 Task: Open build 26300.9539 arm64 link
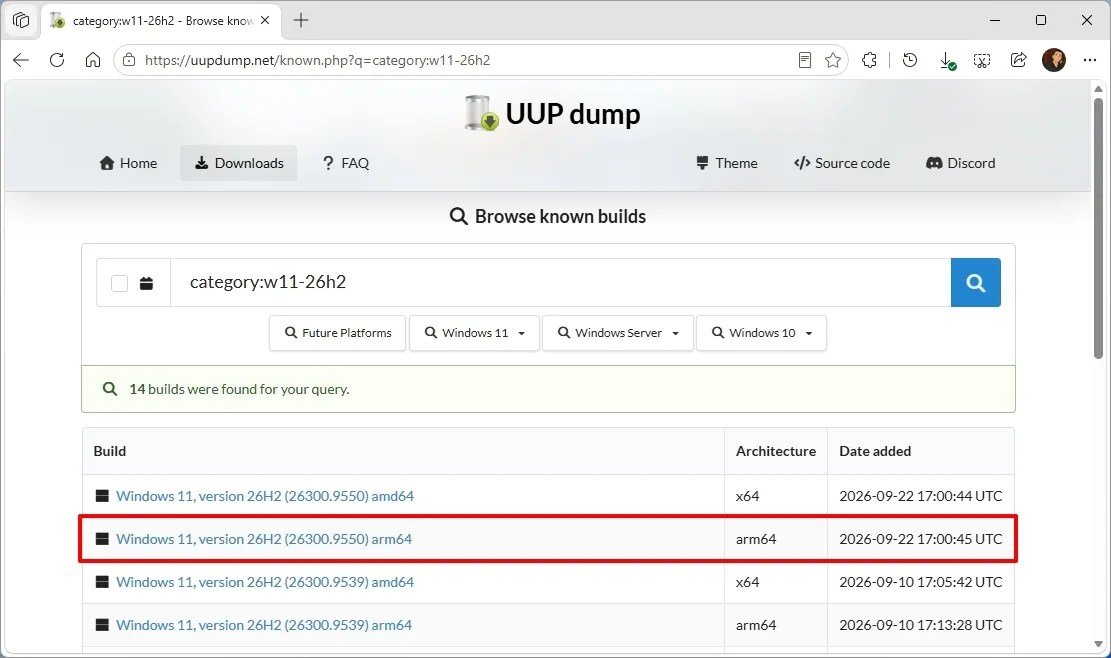point(264,625)
